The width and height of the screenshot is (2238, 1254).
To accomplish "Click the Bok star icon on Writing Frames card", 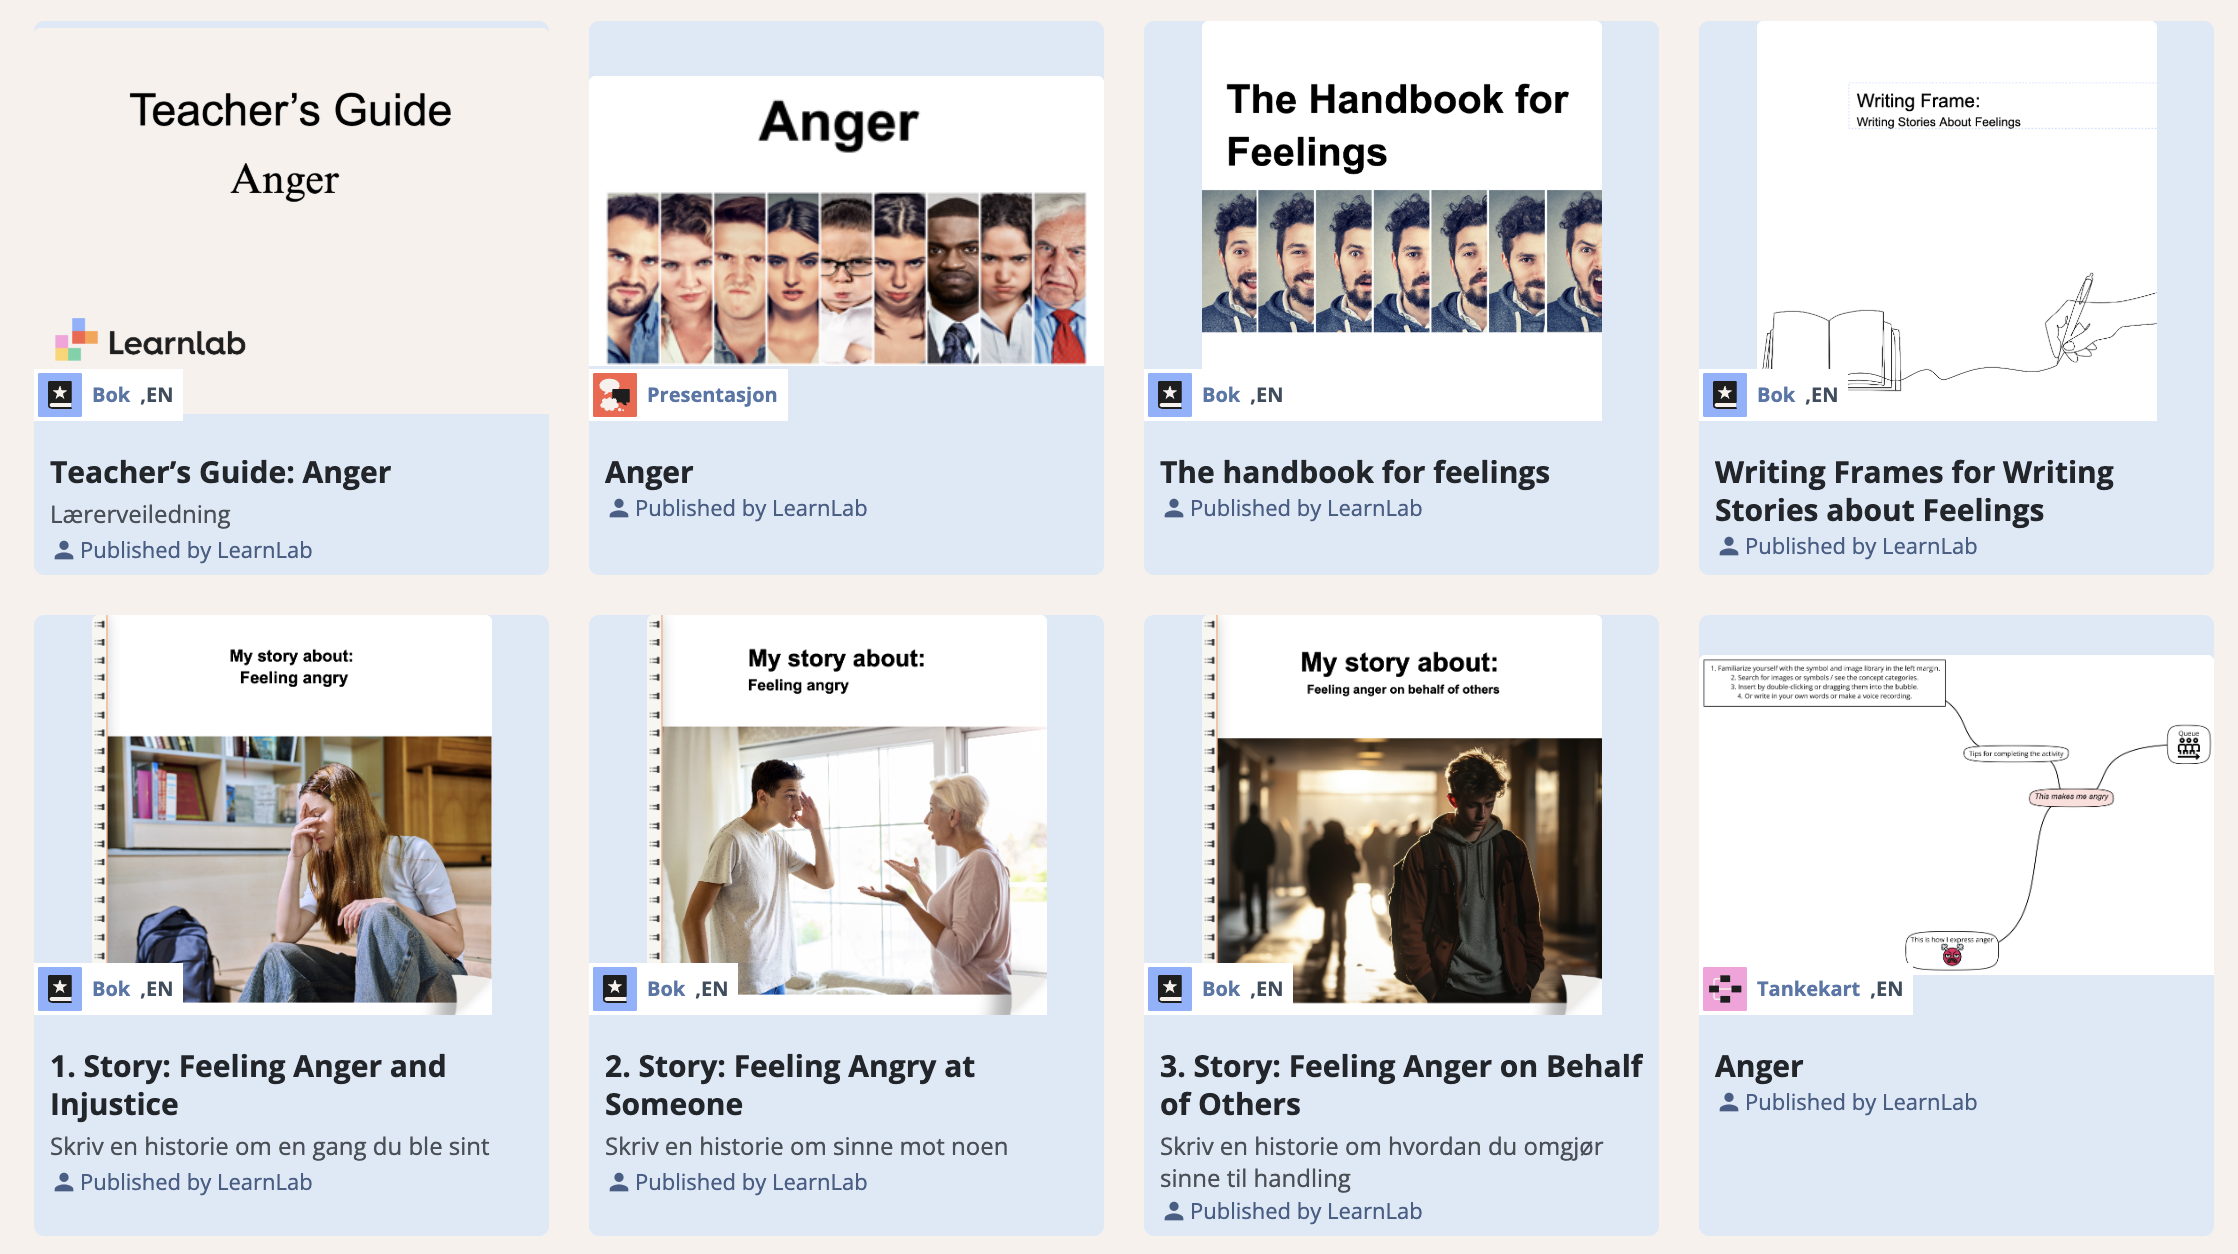I will 1725,395.
